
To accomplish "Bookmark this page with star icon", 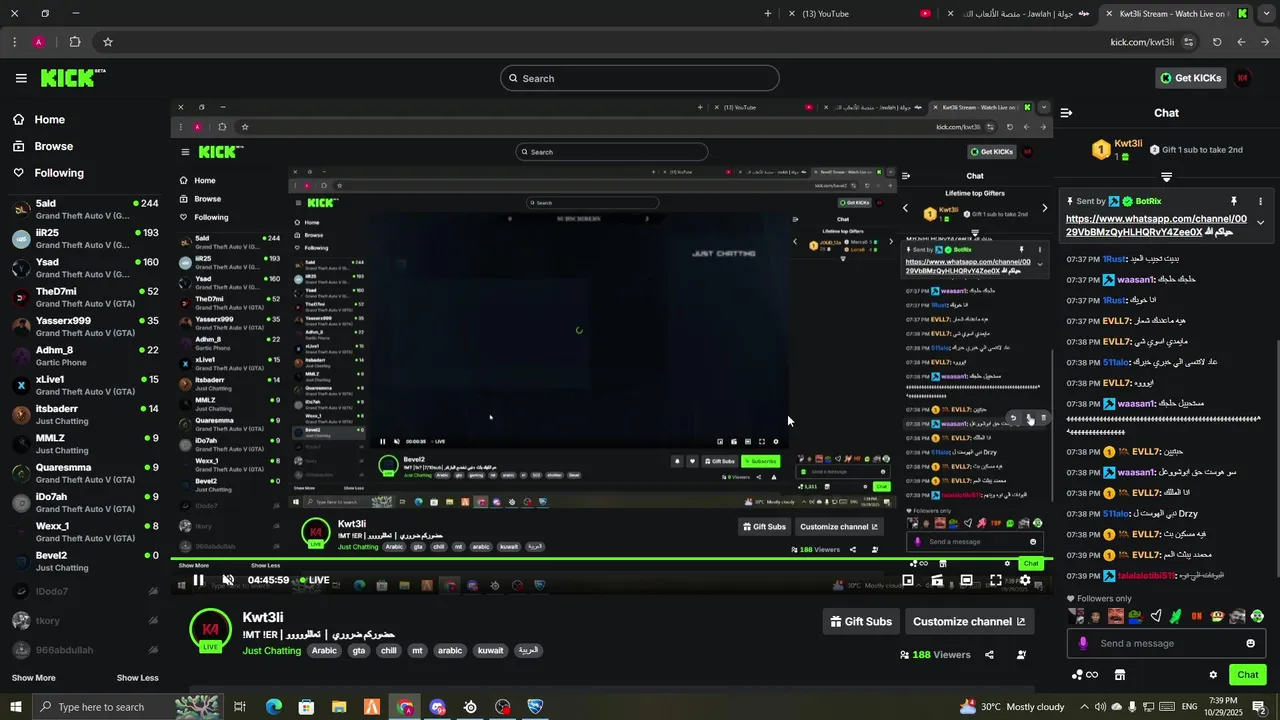I will (x=107, y=42).
